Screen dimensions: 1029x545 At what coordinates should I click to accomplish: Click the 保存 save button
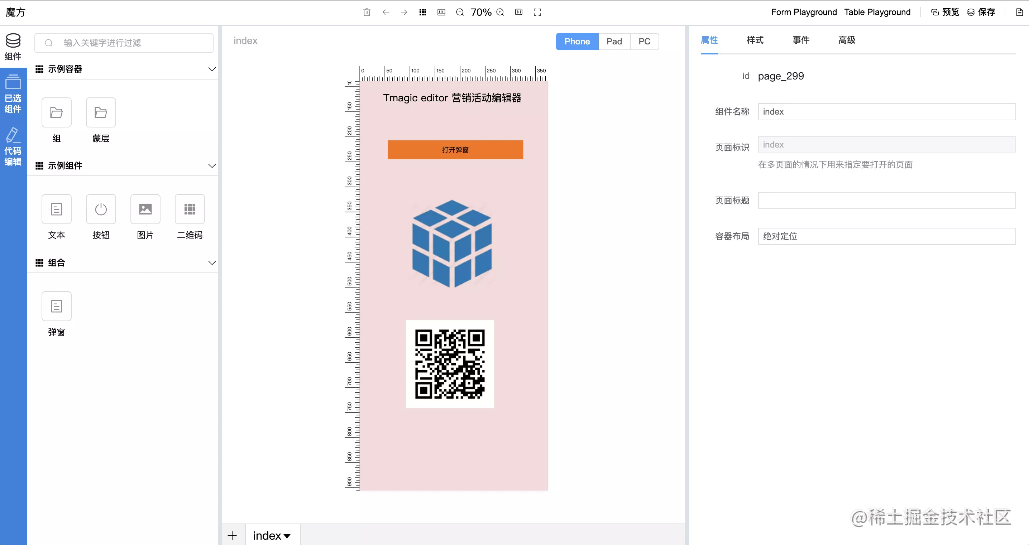(x=981, y=12)
